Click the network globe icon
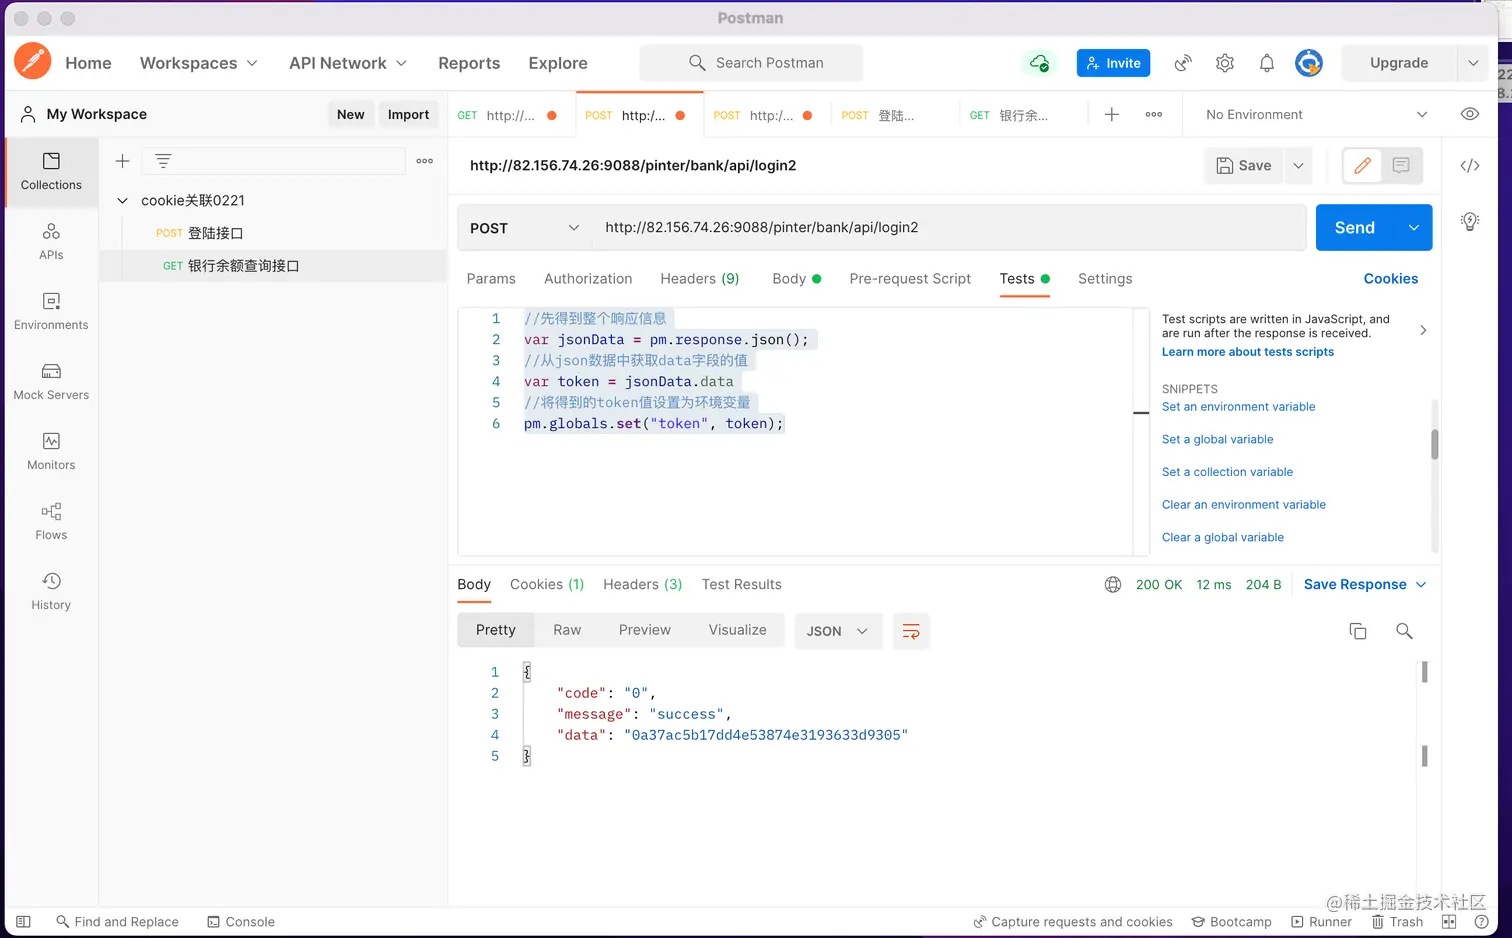Screen dimensions: 1512x938 click(1113, 585)
